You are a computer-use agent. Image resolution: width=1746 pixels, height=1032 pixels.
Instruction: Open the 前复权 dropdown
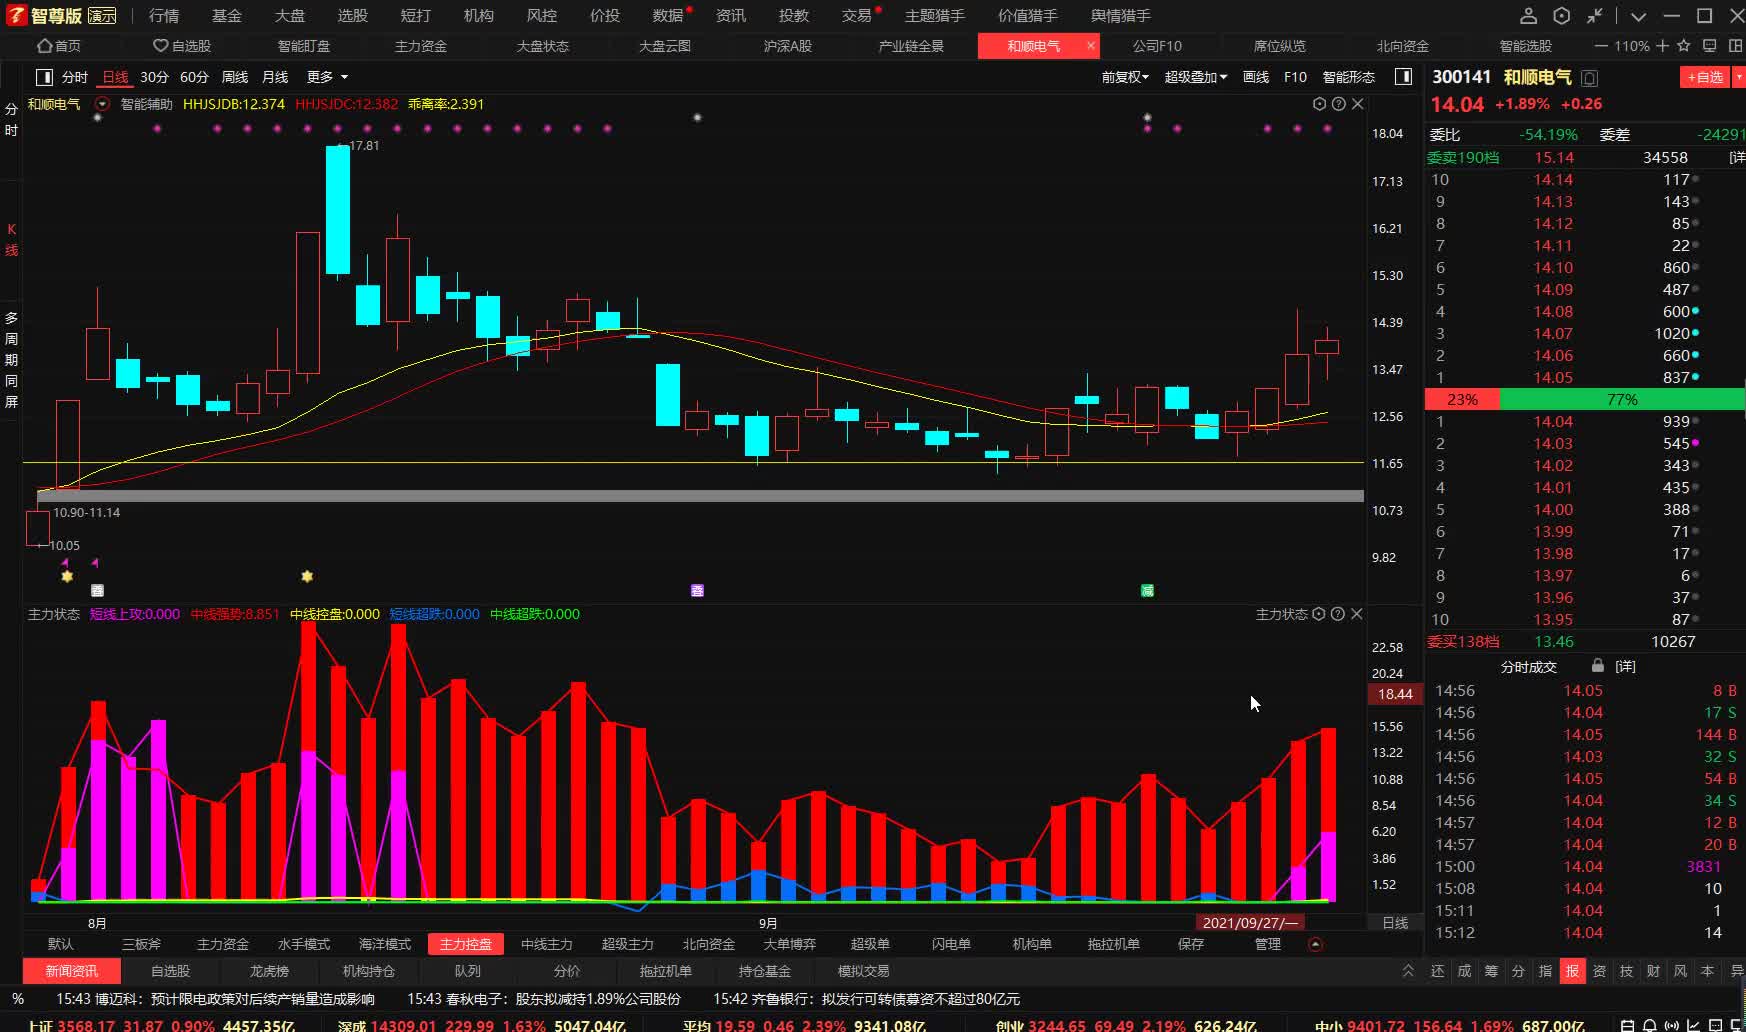[1125, 77]
